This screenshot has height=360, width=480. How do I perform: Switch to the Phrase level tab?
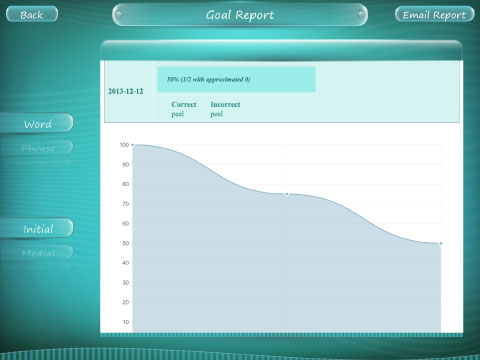click(x=37, y=147)
